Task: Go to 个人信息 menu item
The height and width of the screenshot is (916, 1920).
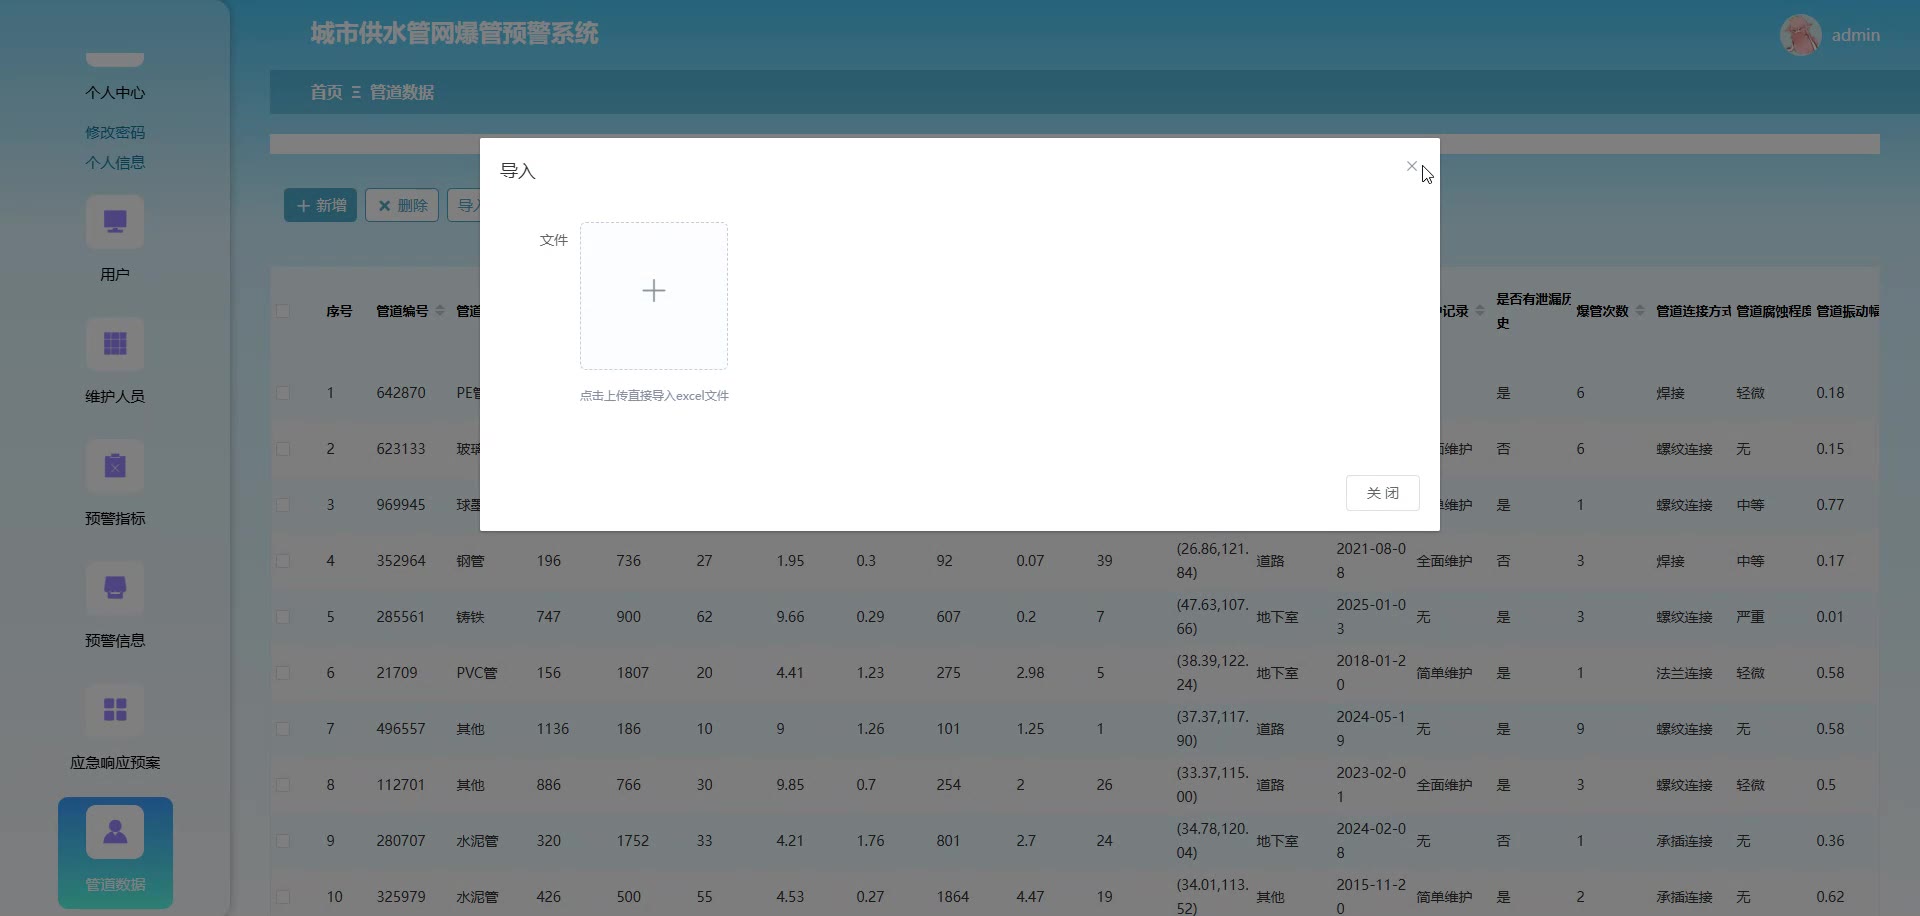Action: 115,162
